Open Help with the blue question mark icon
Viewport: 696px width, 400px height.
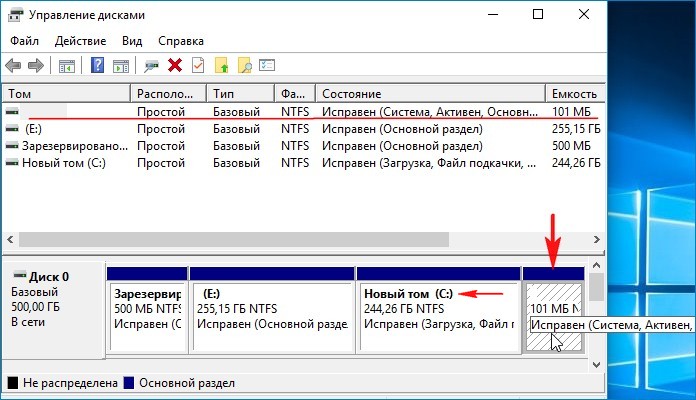tap(97, 65)
